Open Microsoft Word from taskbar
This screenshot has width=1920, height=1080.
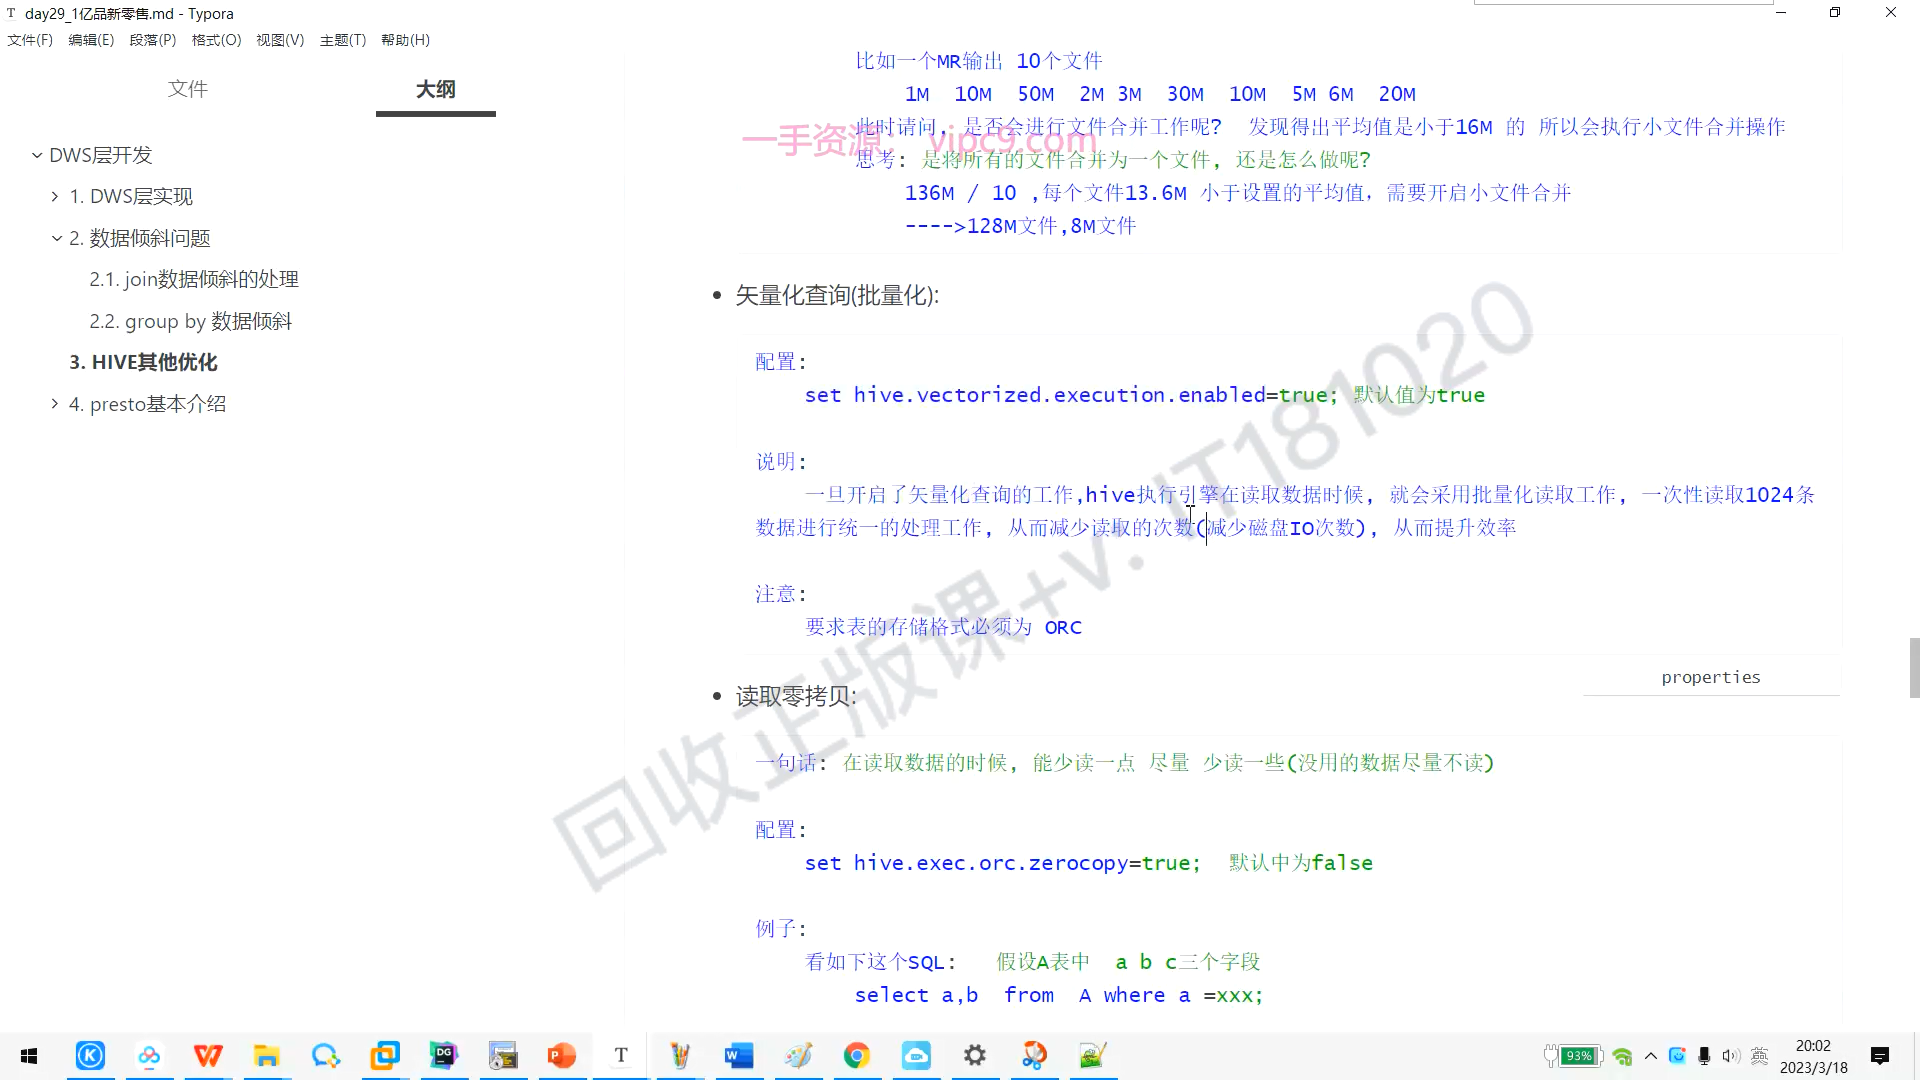click(738, 1056)
